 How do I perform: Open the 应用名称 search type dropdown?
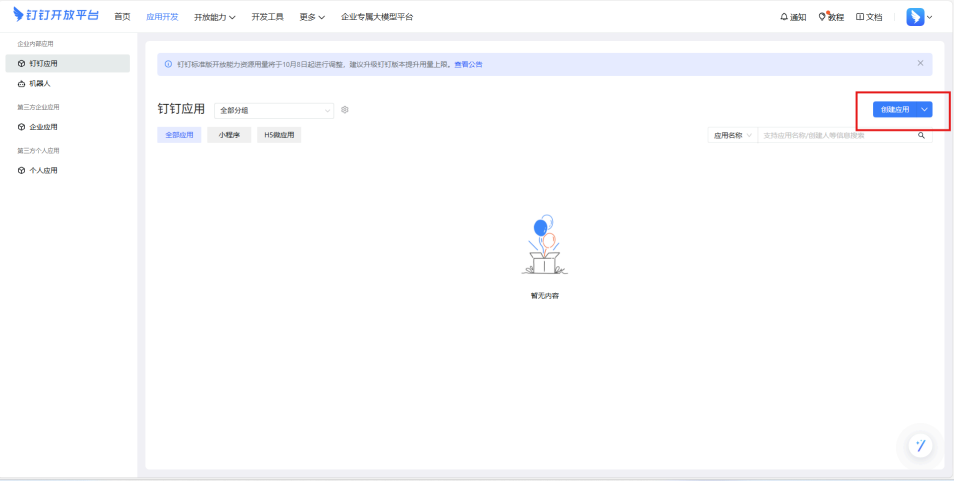(732, 135)
